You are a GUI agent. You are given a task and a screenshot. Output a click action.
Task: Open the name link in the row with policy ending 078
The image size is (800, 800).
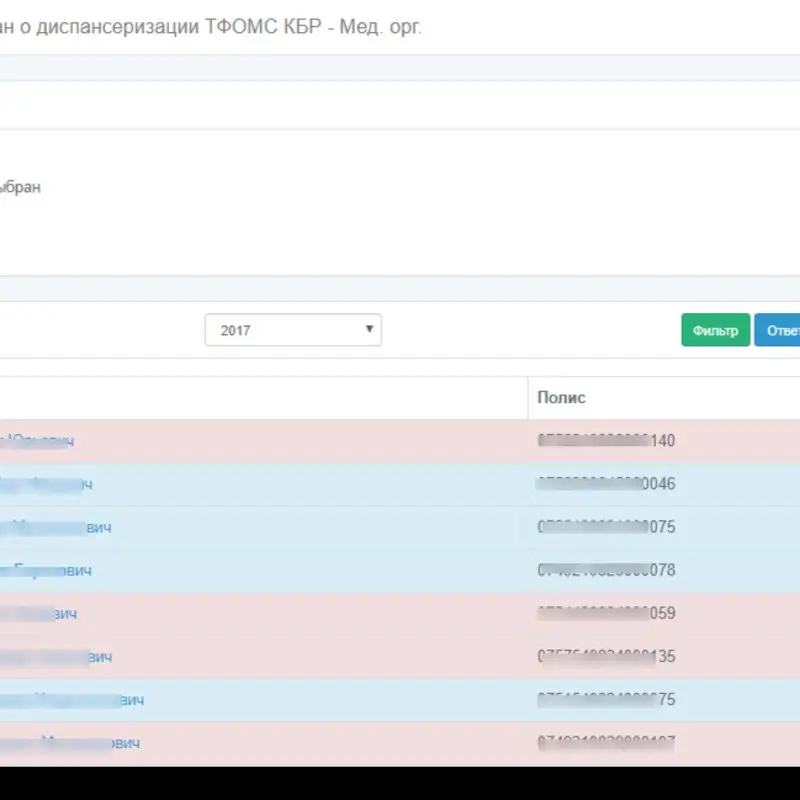[x=45, y=570]
